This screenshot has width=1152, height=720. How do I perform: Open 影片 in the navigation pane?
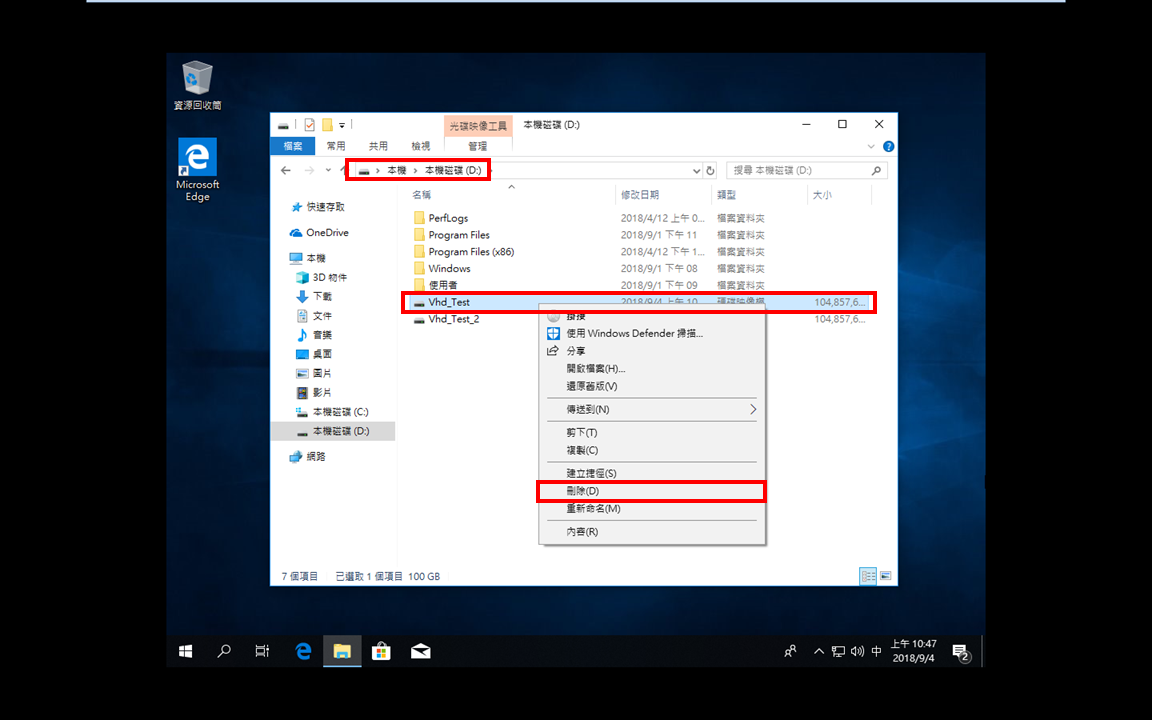pos(322,392)
